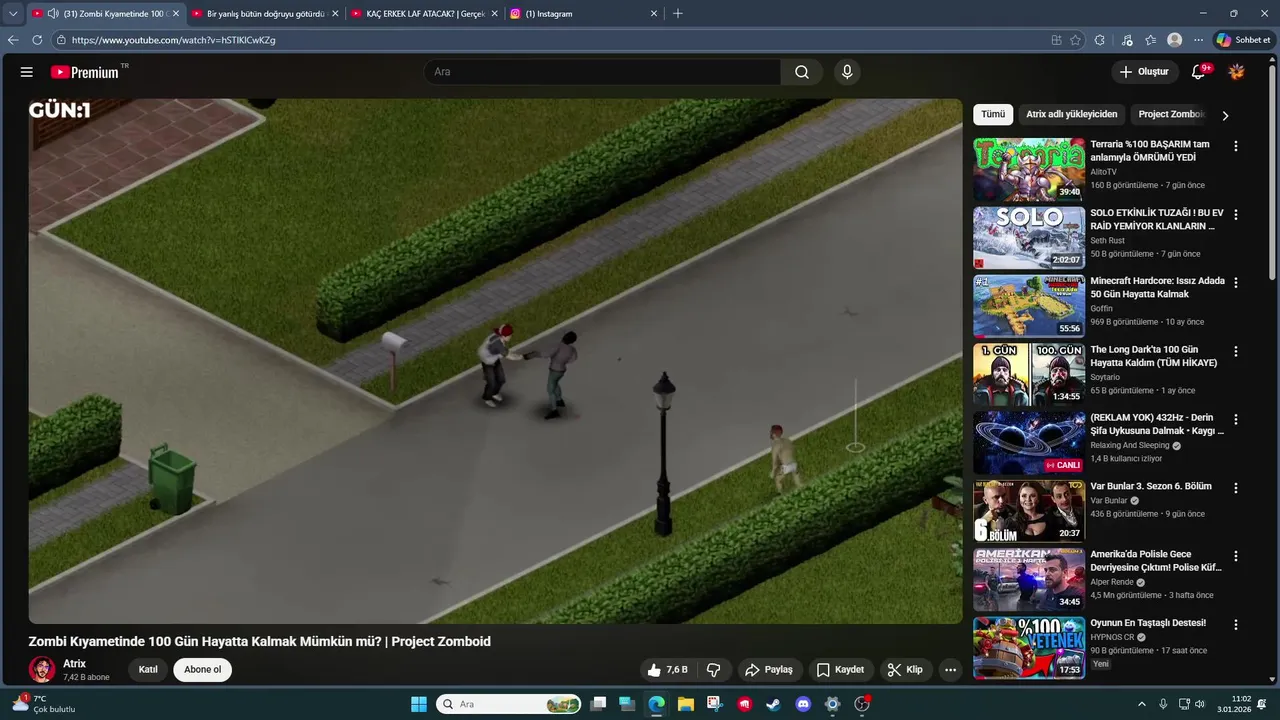Share the video with Paylaş
The image size is (1280, 720).
click(768, 670)
